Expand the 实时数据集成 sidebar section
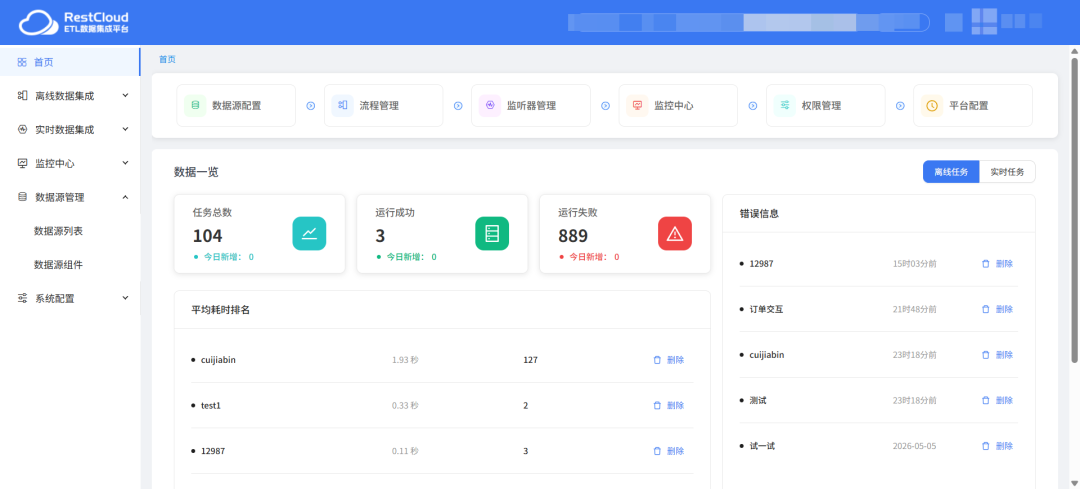This screenshot has width=1080, height=489. (70, 129)
